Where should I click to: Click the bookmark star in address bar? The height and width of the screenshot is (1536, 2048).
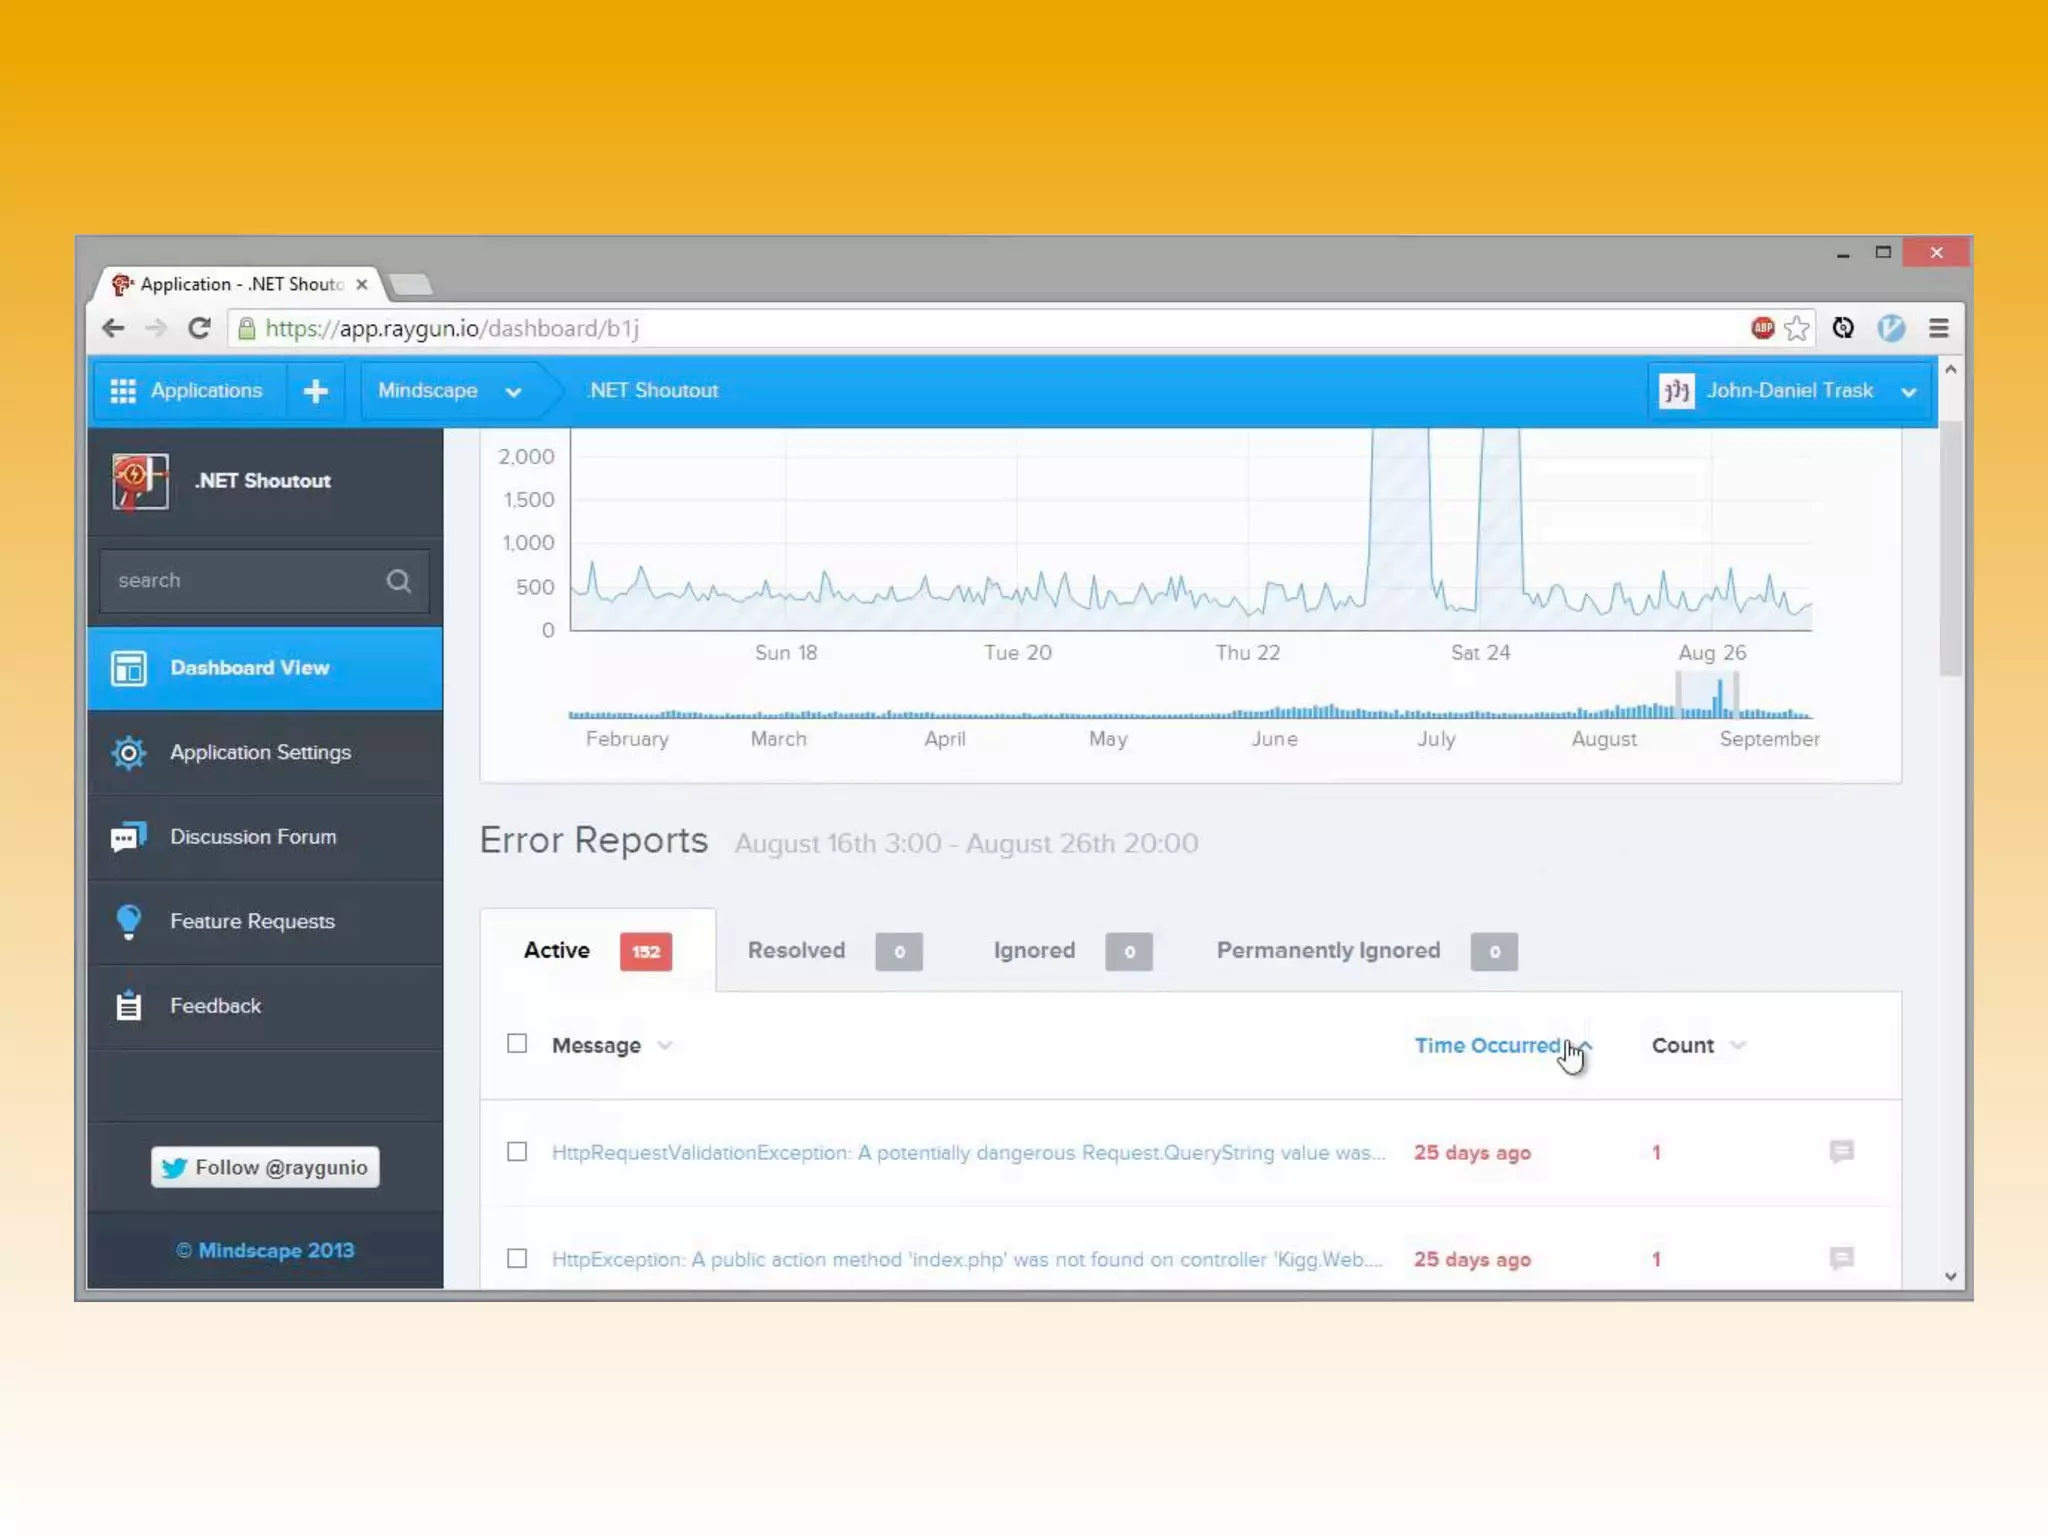click(1797, 328)
